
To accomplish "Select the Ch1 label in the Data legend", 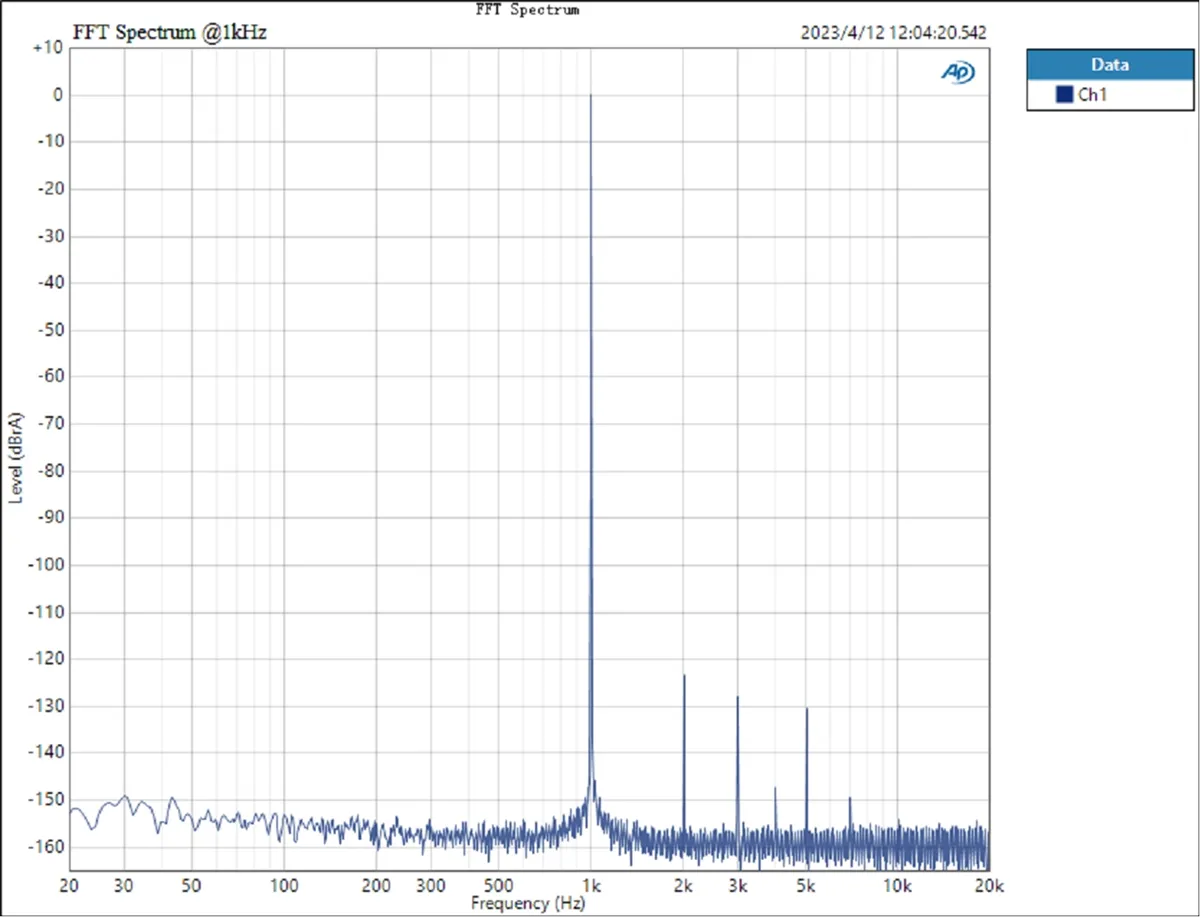I will tap(1091, 95).
